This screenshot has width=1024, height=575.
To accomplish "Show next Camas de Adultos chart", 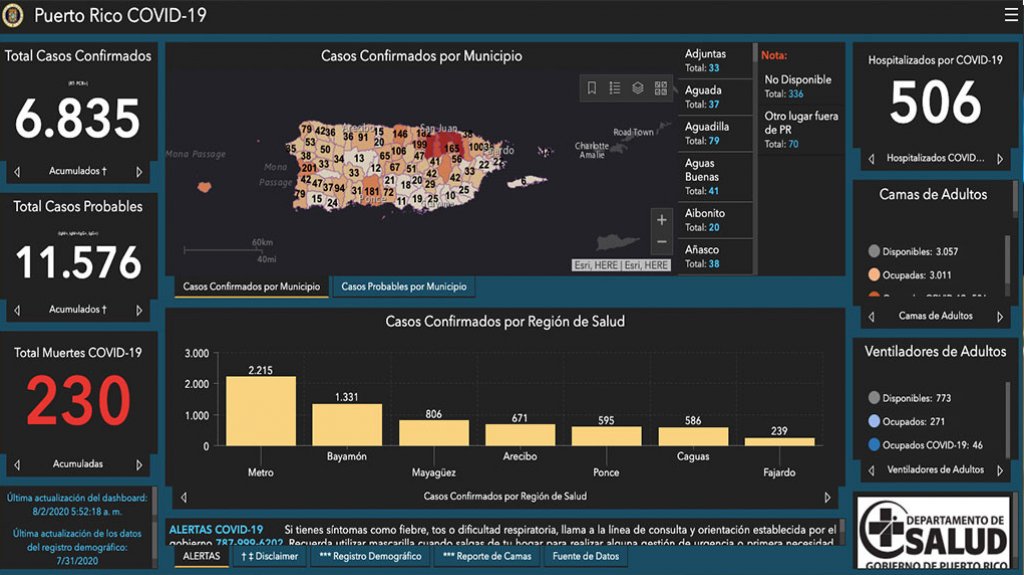I will coord(999,317).
